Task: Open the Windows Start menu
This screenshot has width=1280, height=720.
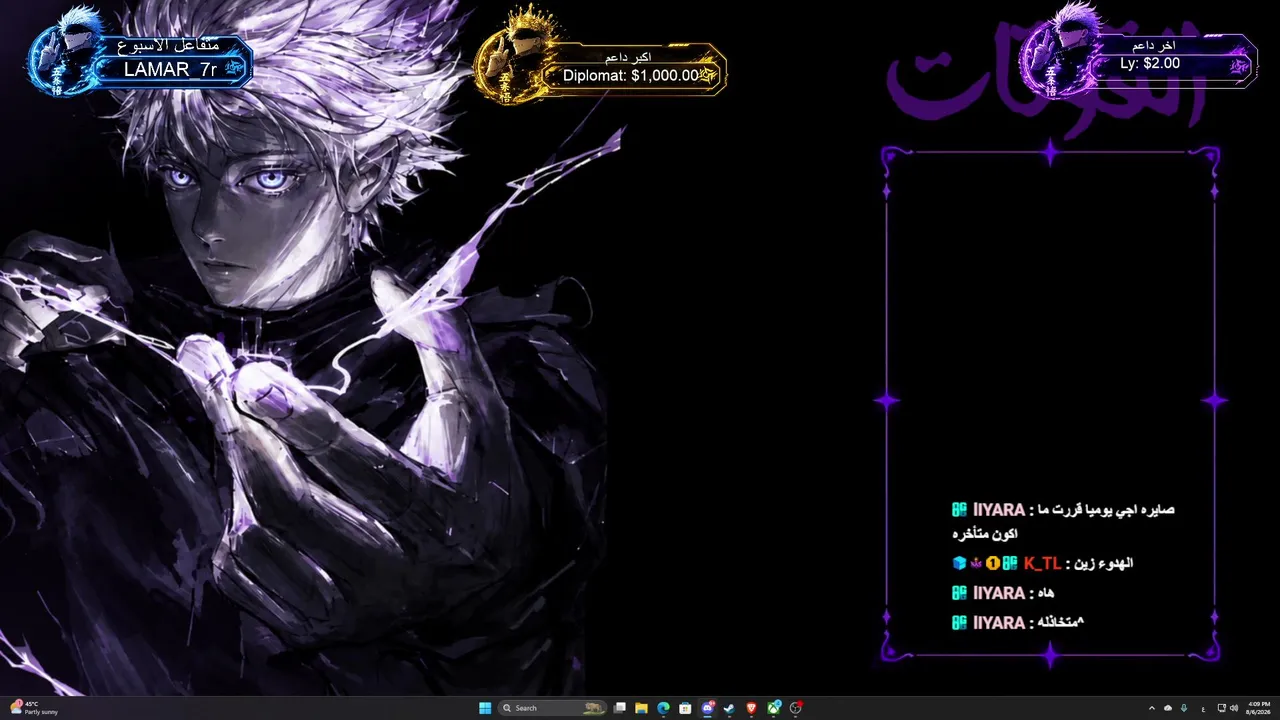Action: point(485,708)
